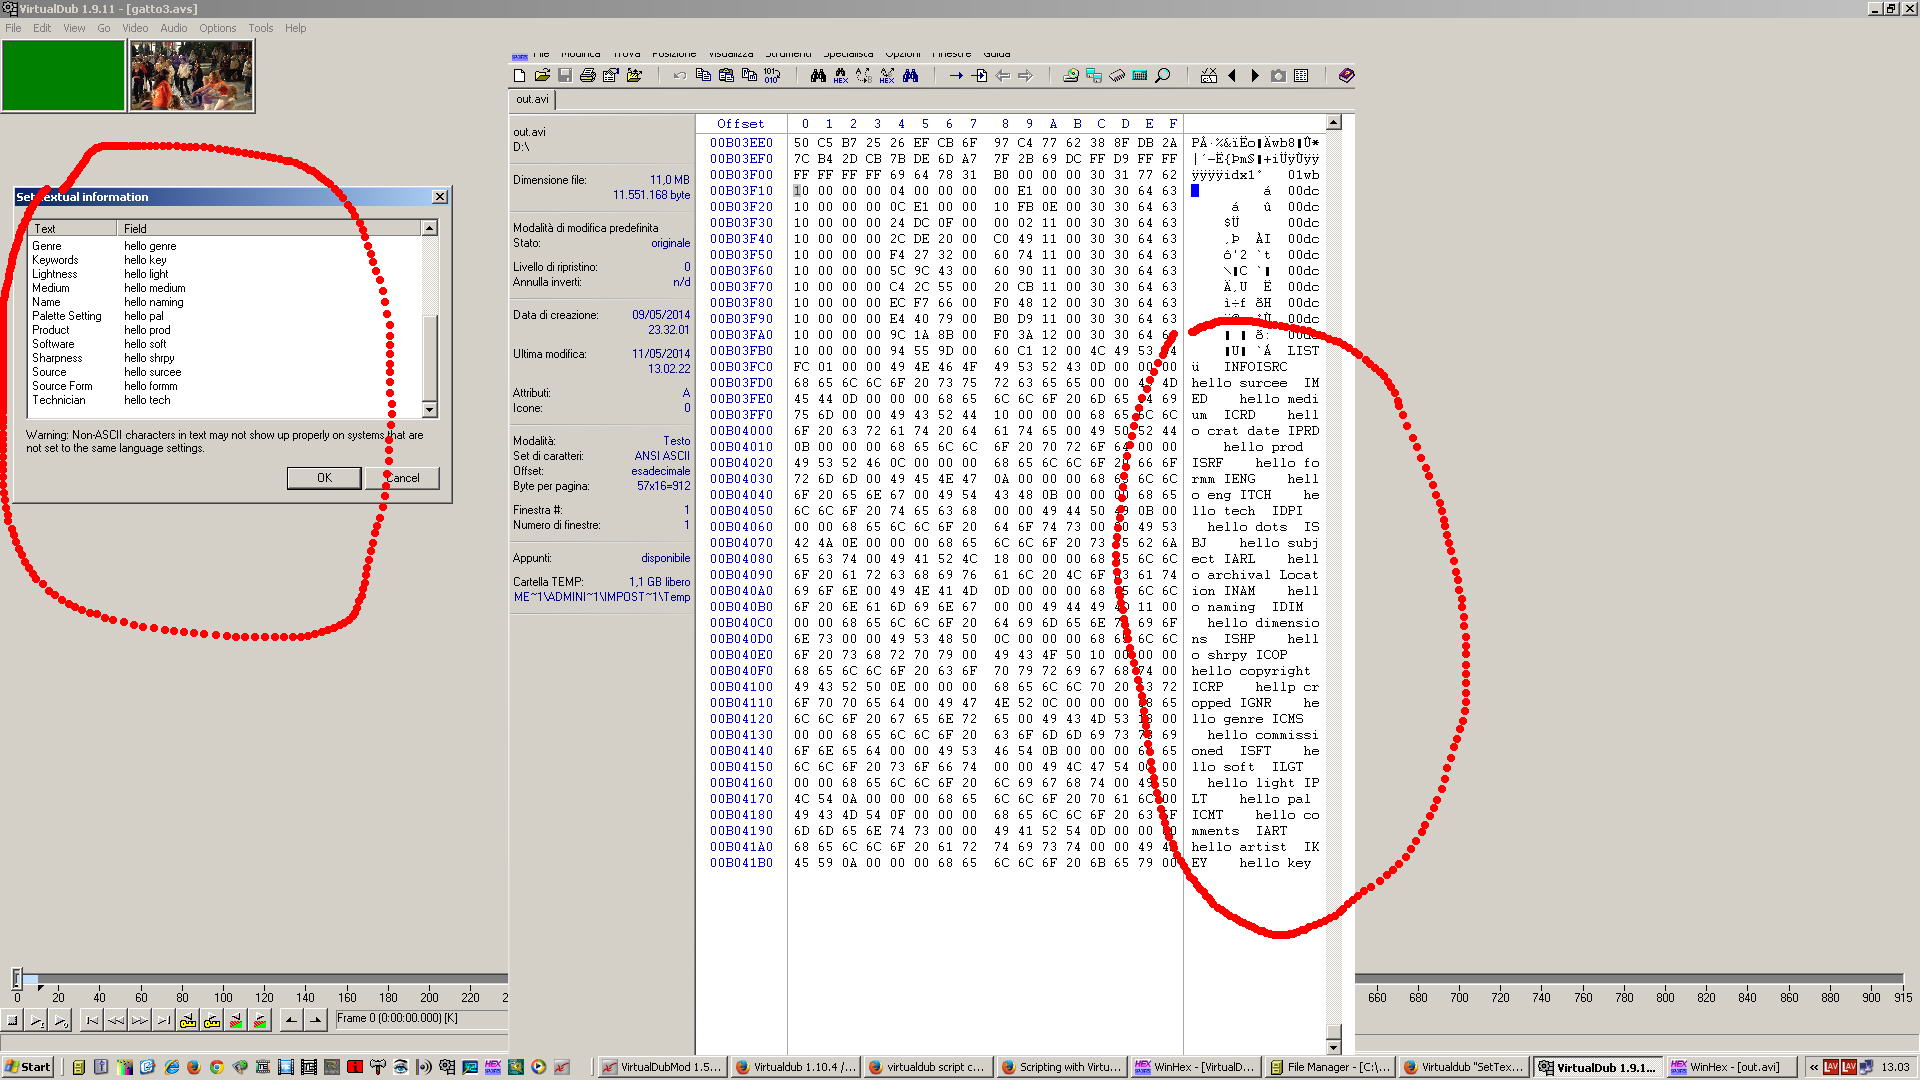
Task: Click the magnifying glass analyze icon
Action: tap(1163, 75)
